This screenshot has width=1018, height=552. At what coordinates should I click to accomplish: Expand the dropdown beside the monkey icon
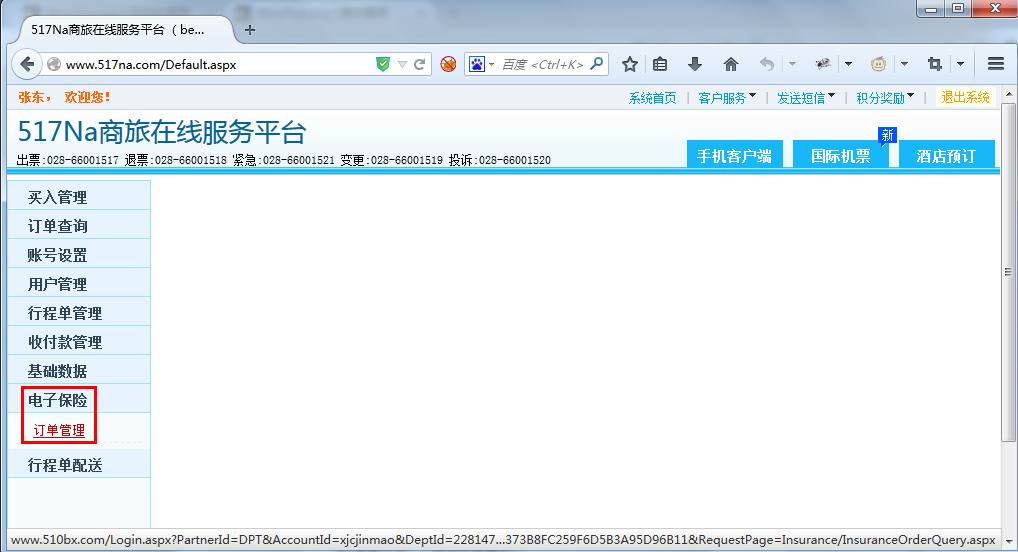[x=904, y=64]
